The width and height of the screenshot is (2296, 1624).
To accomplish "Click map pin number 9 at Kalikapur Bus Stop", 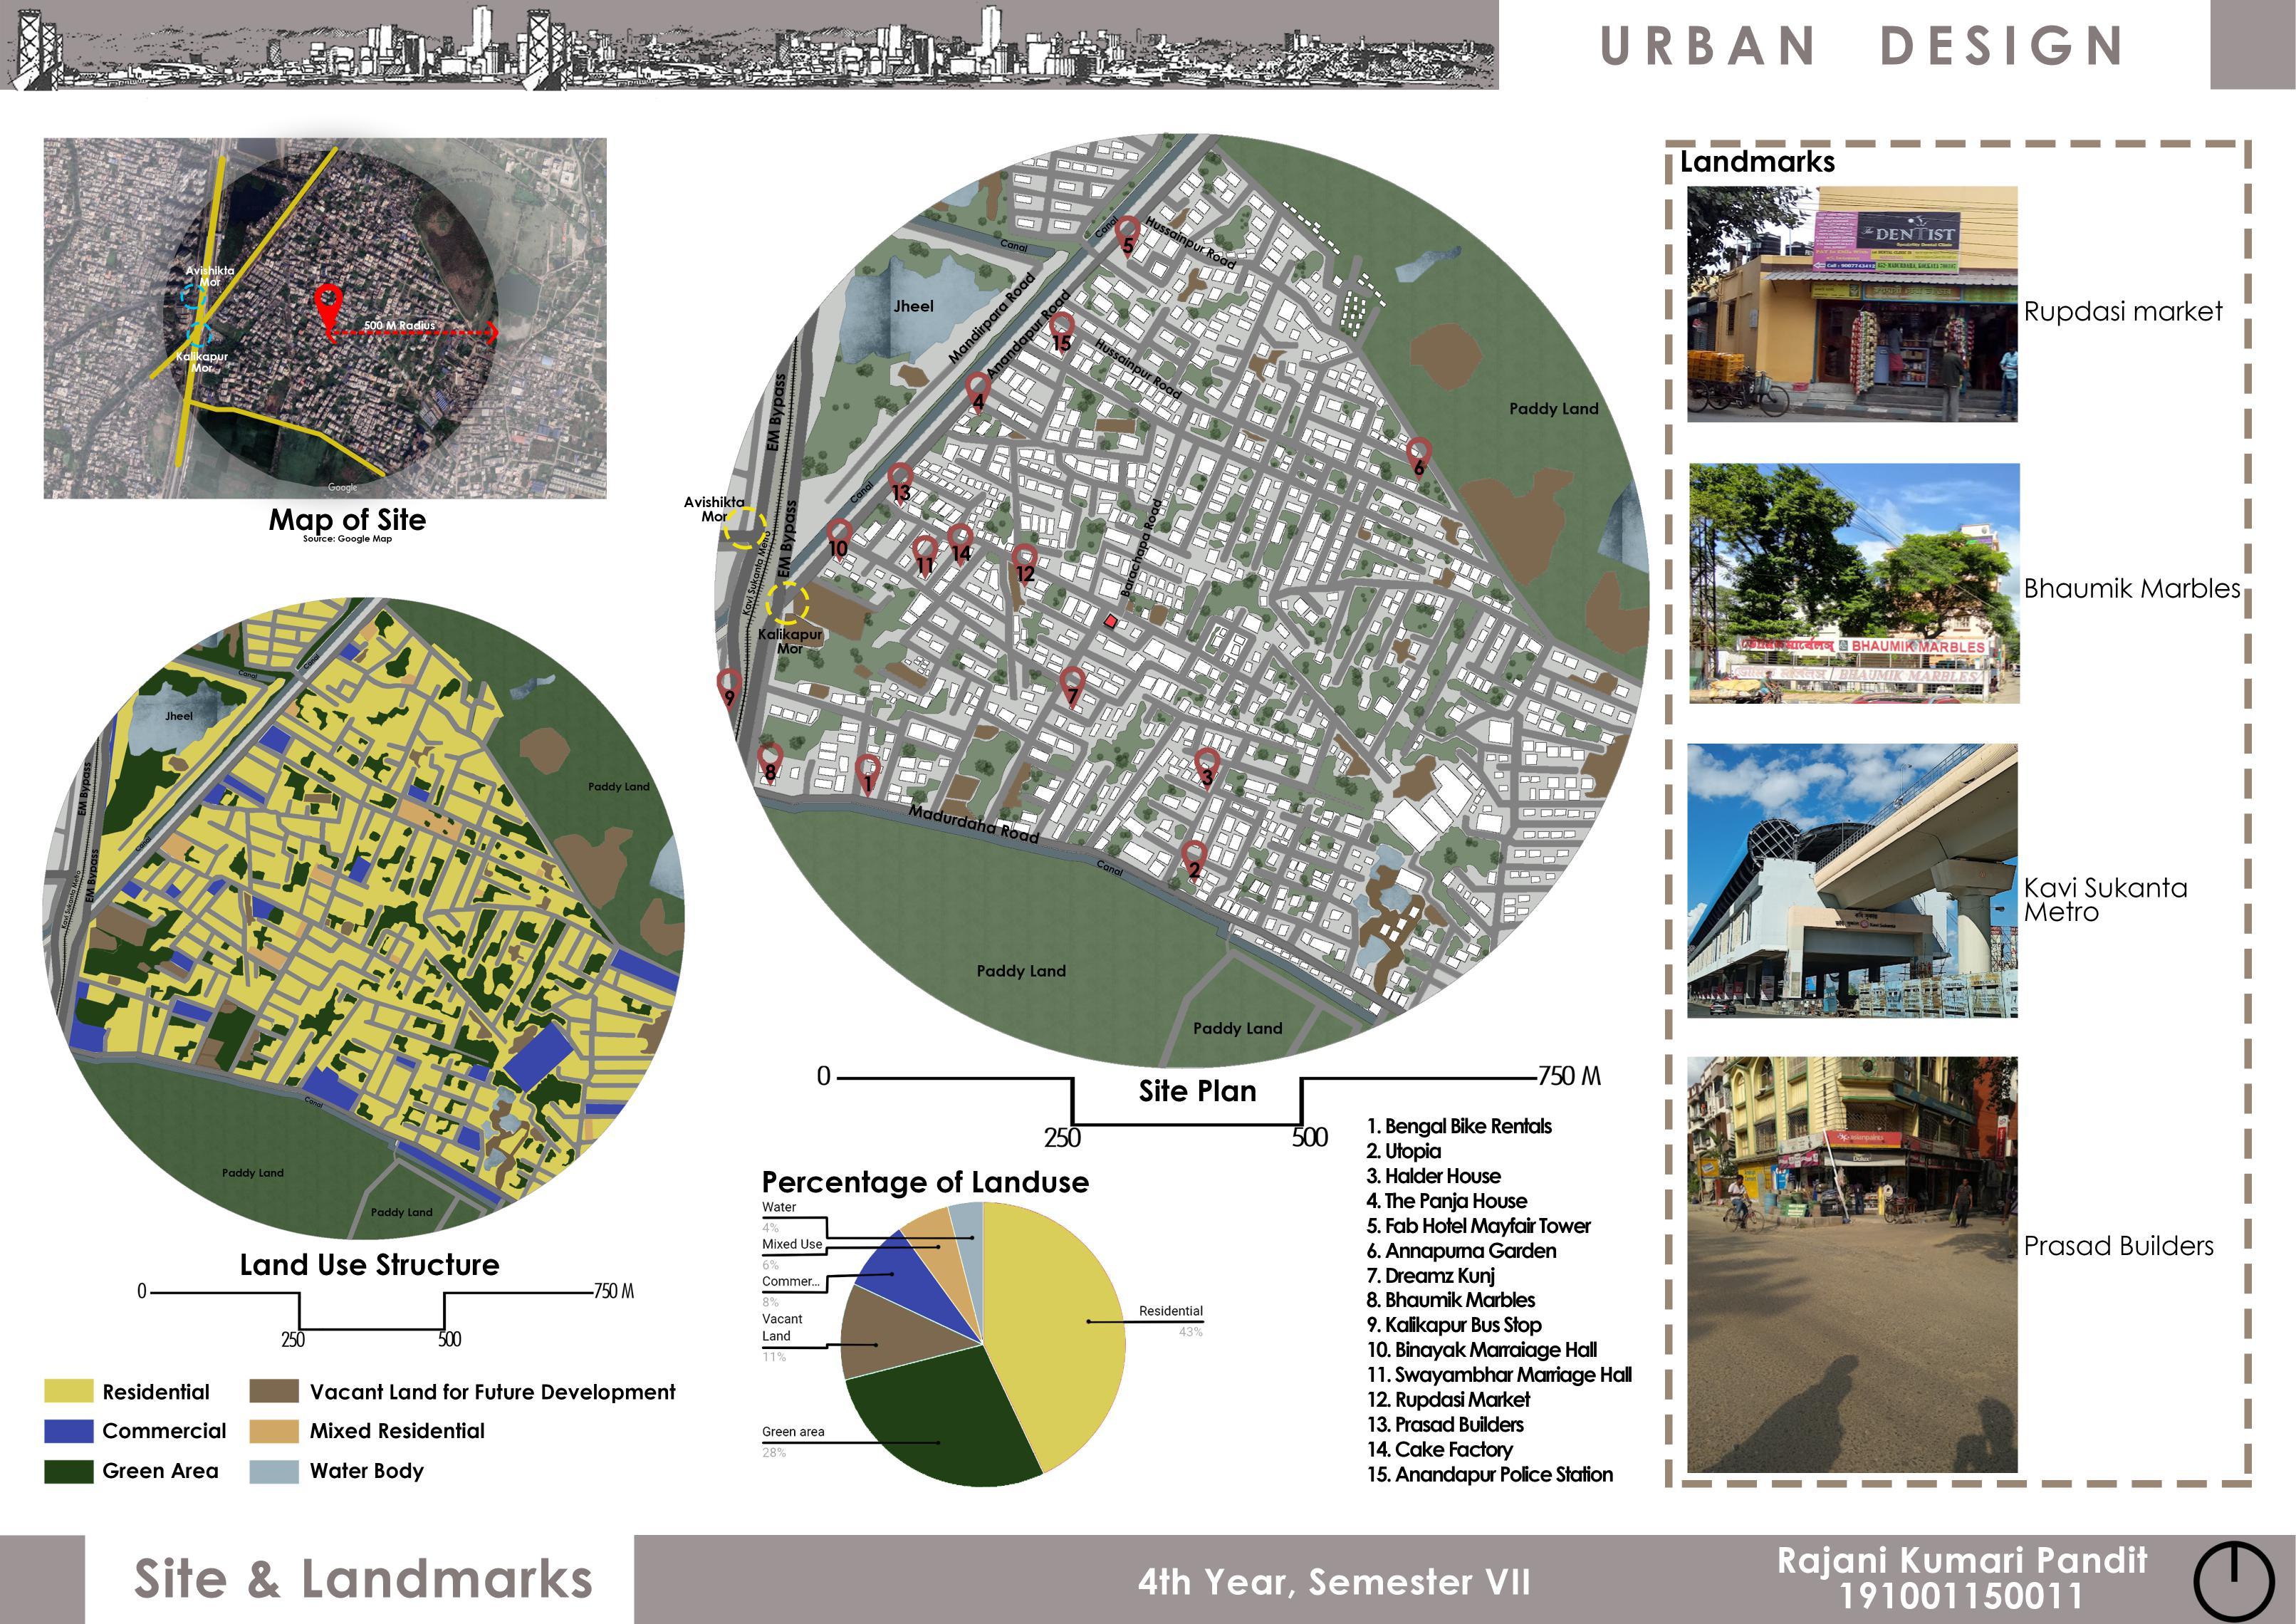I will pyautogui.click(x=729, y=687).
